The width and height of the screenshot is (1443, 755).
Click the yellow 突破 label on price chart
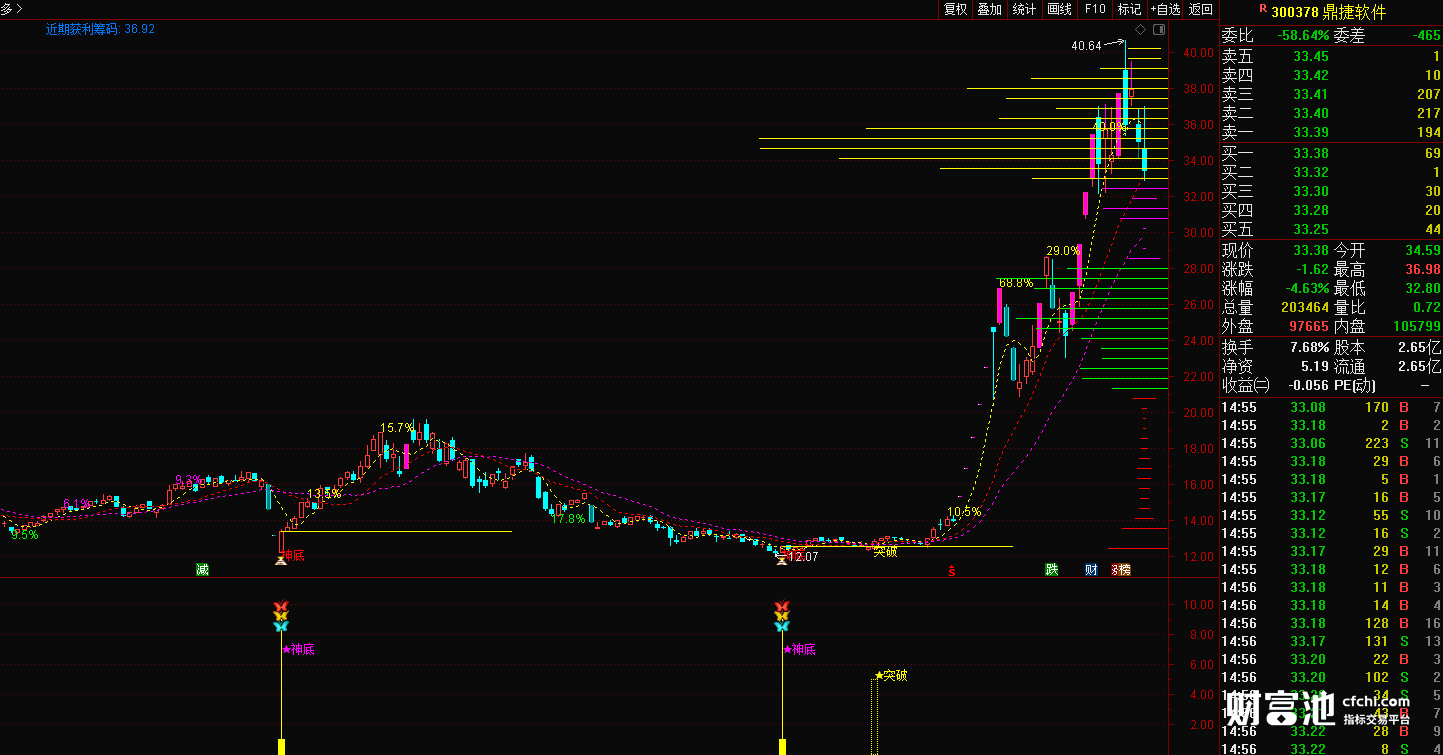pos(885,550)
